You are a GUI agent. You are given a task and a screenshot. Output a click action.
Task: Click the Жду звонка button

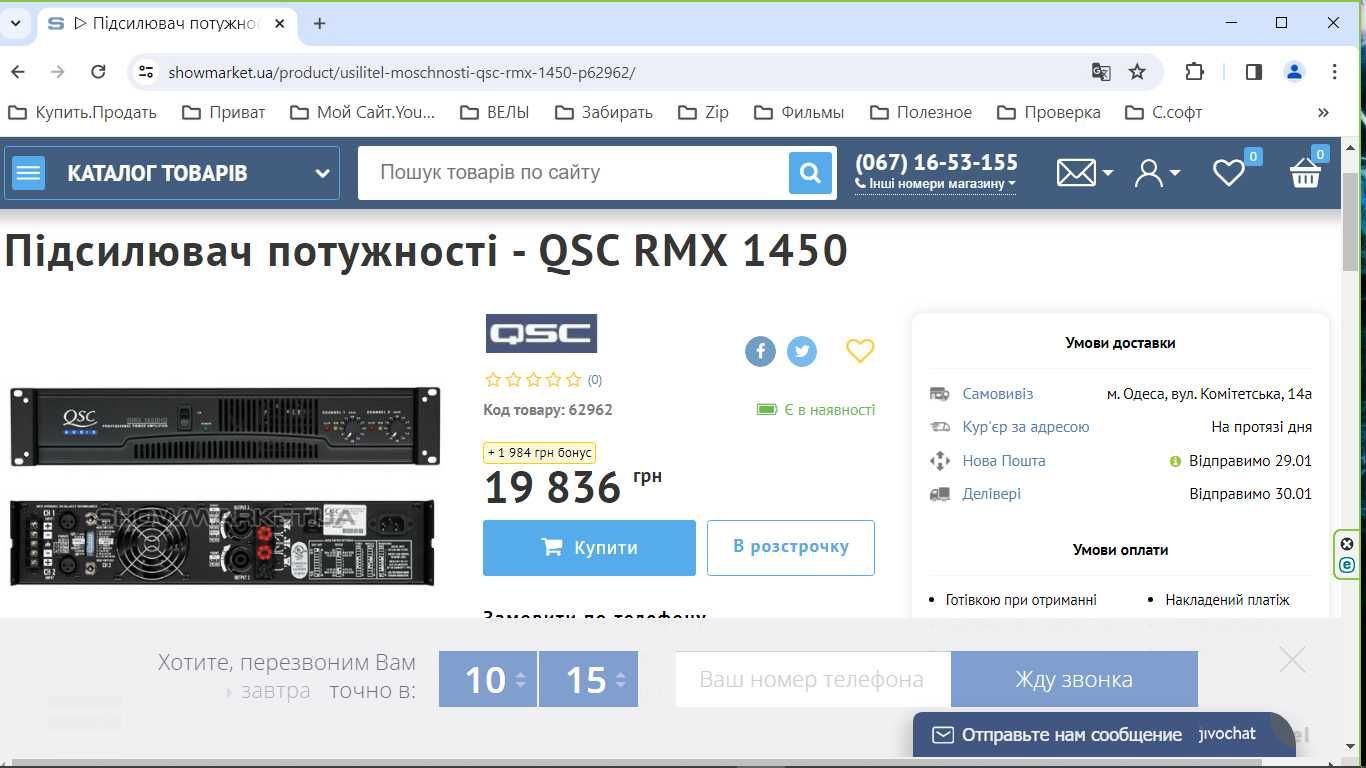(1074, 679)
